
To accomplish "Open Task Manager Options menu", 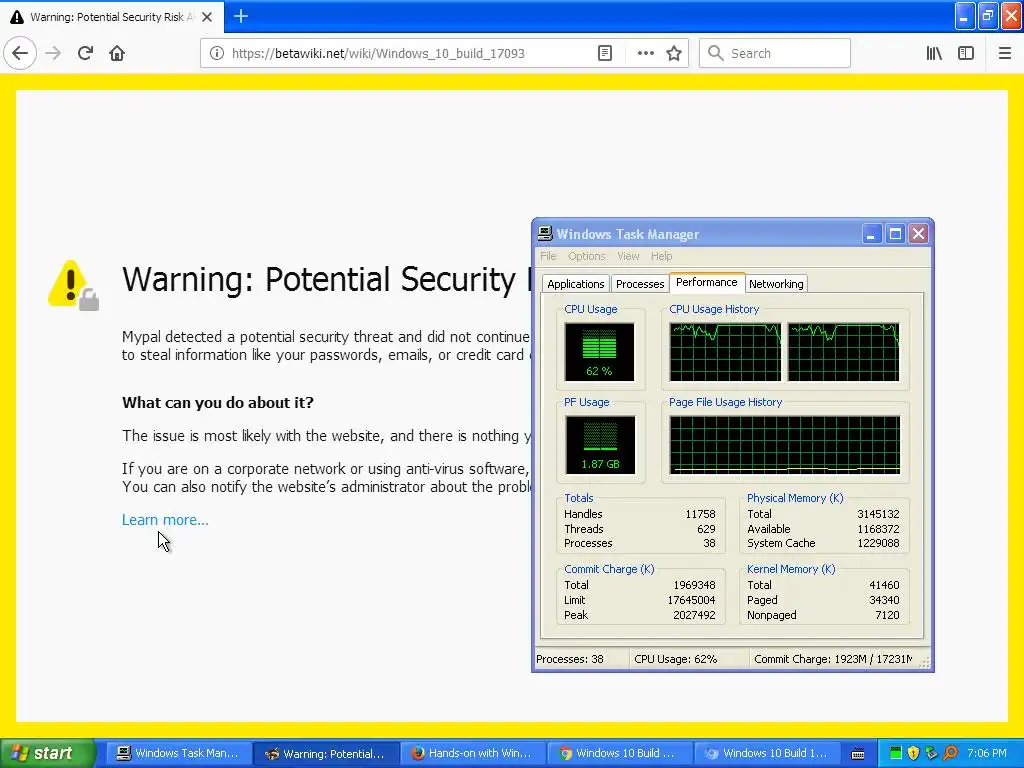I will [586, 256].
